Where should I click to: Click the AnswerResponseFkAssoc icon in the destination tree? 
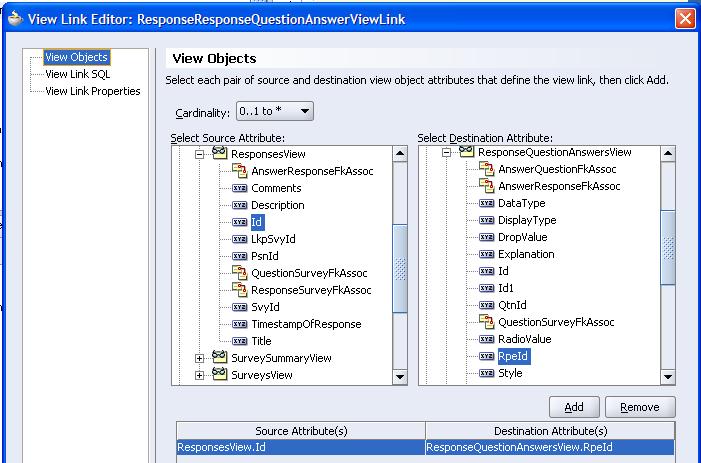486,185
